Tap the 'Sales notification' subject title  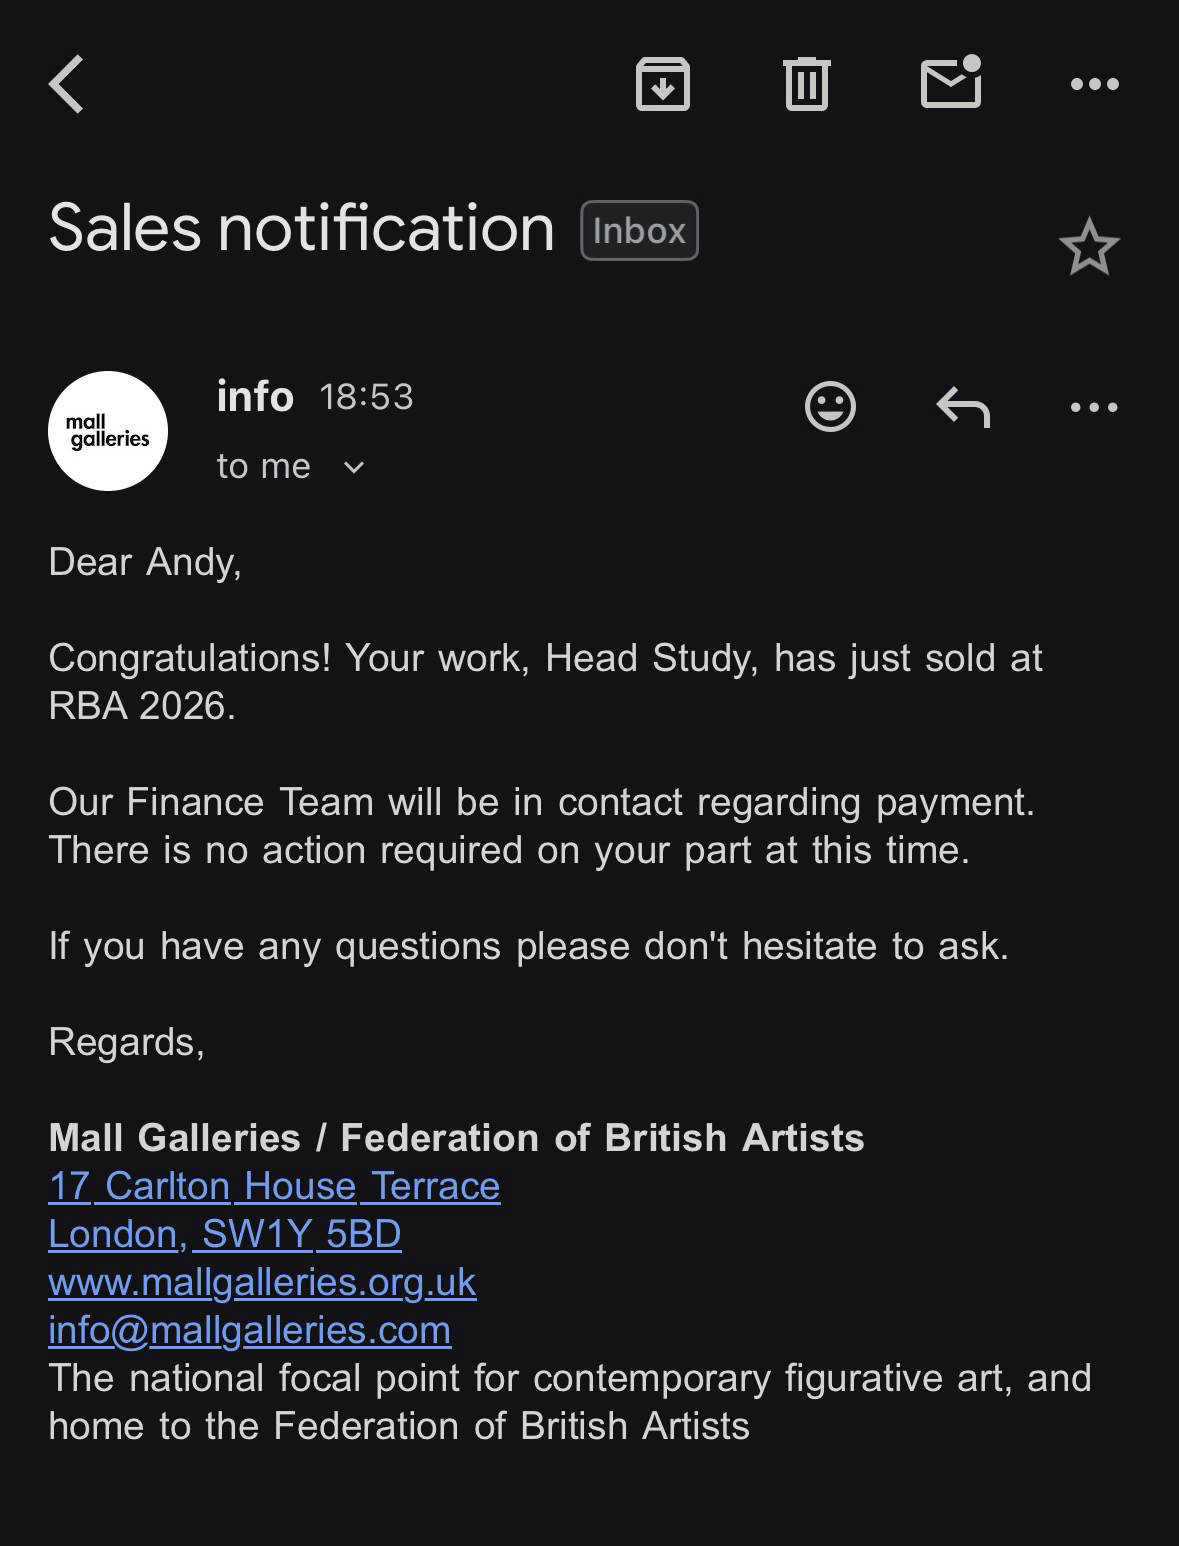[x=301, y=228]
